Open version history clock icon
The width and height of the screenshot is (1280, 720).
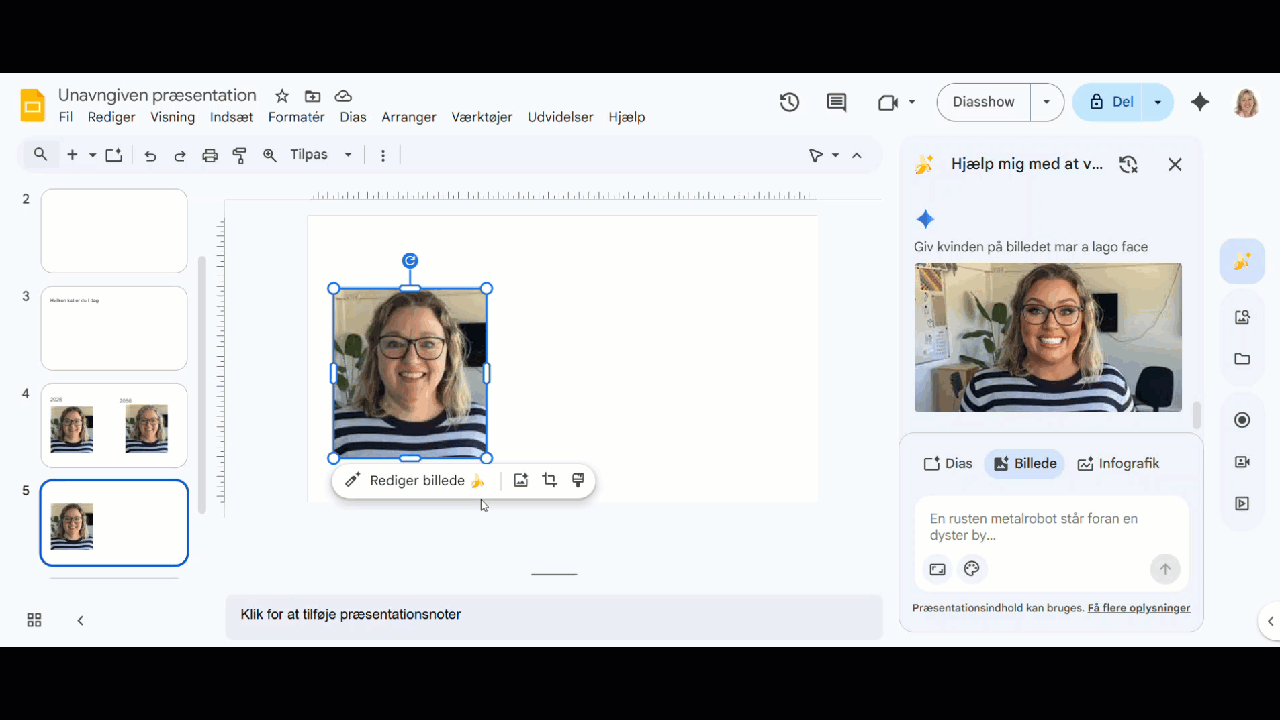[789, 102]
